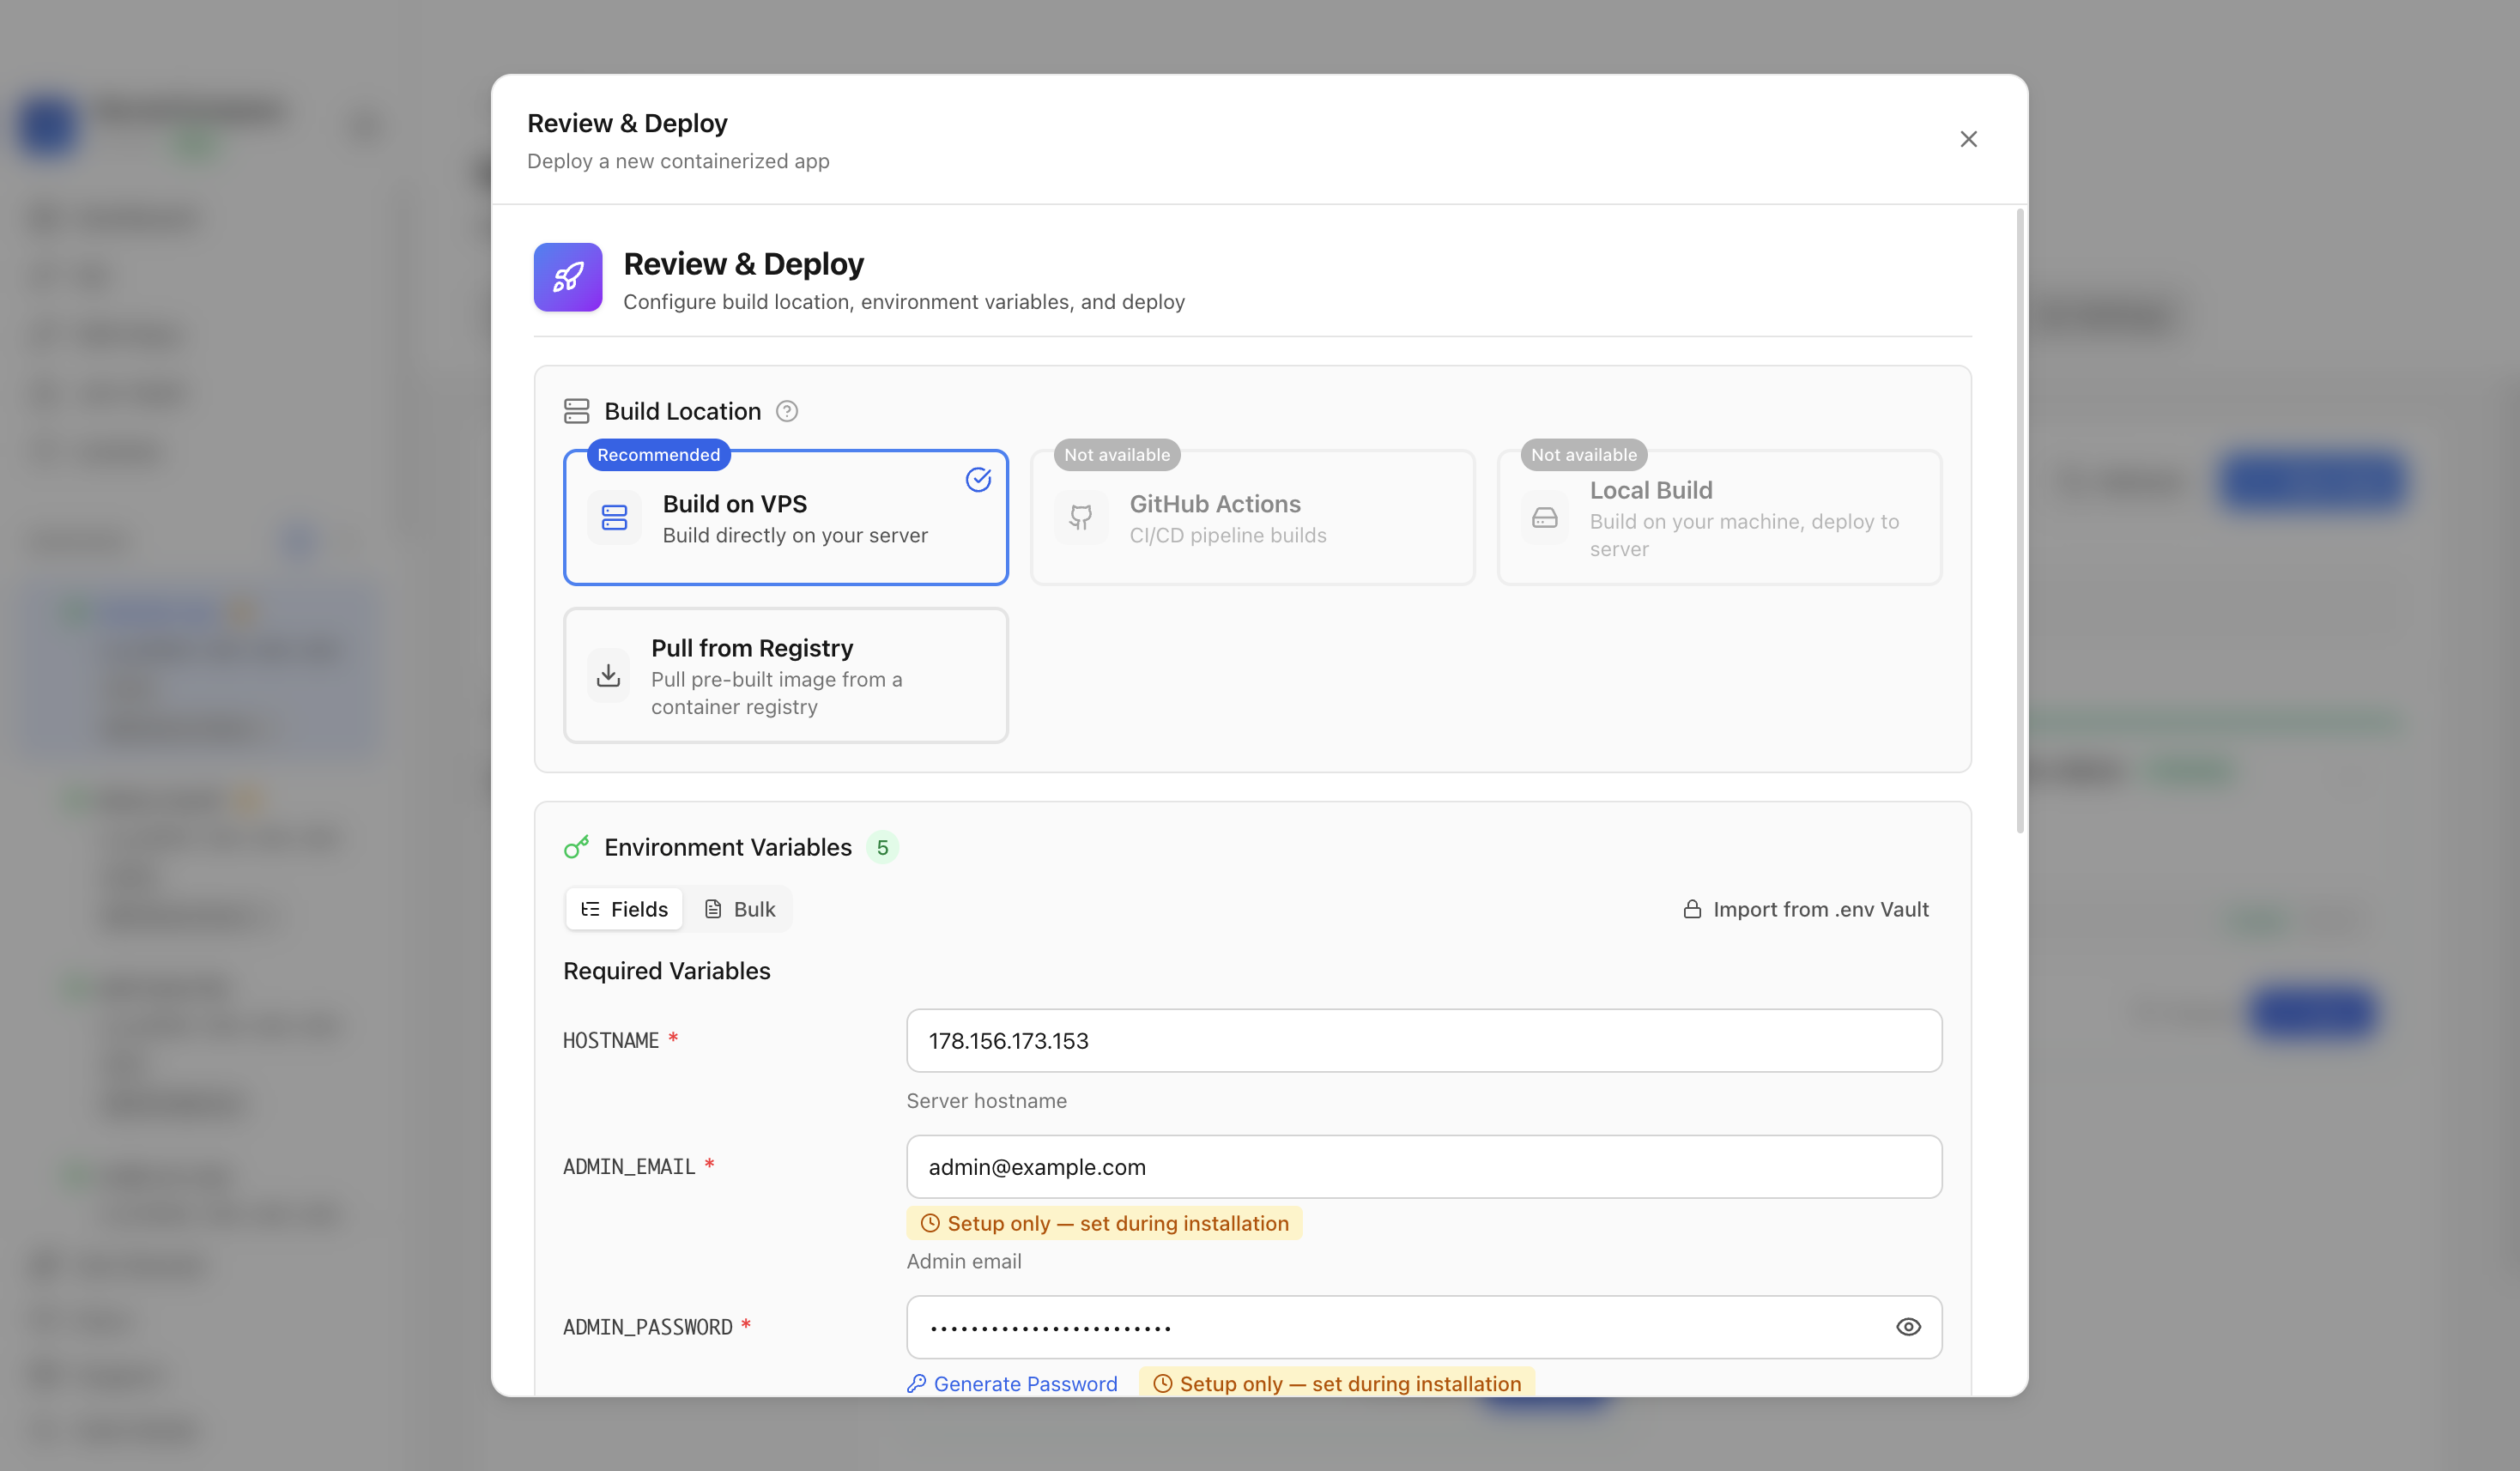Click the "HOSTNAME" label

[x=611, y=1040]
